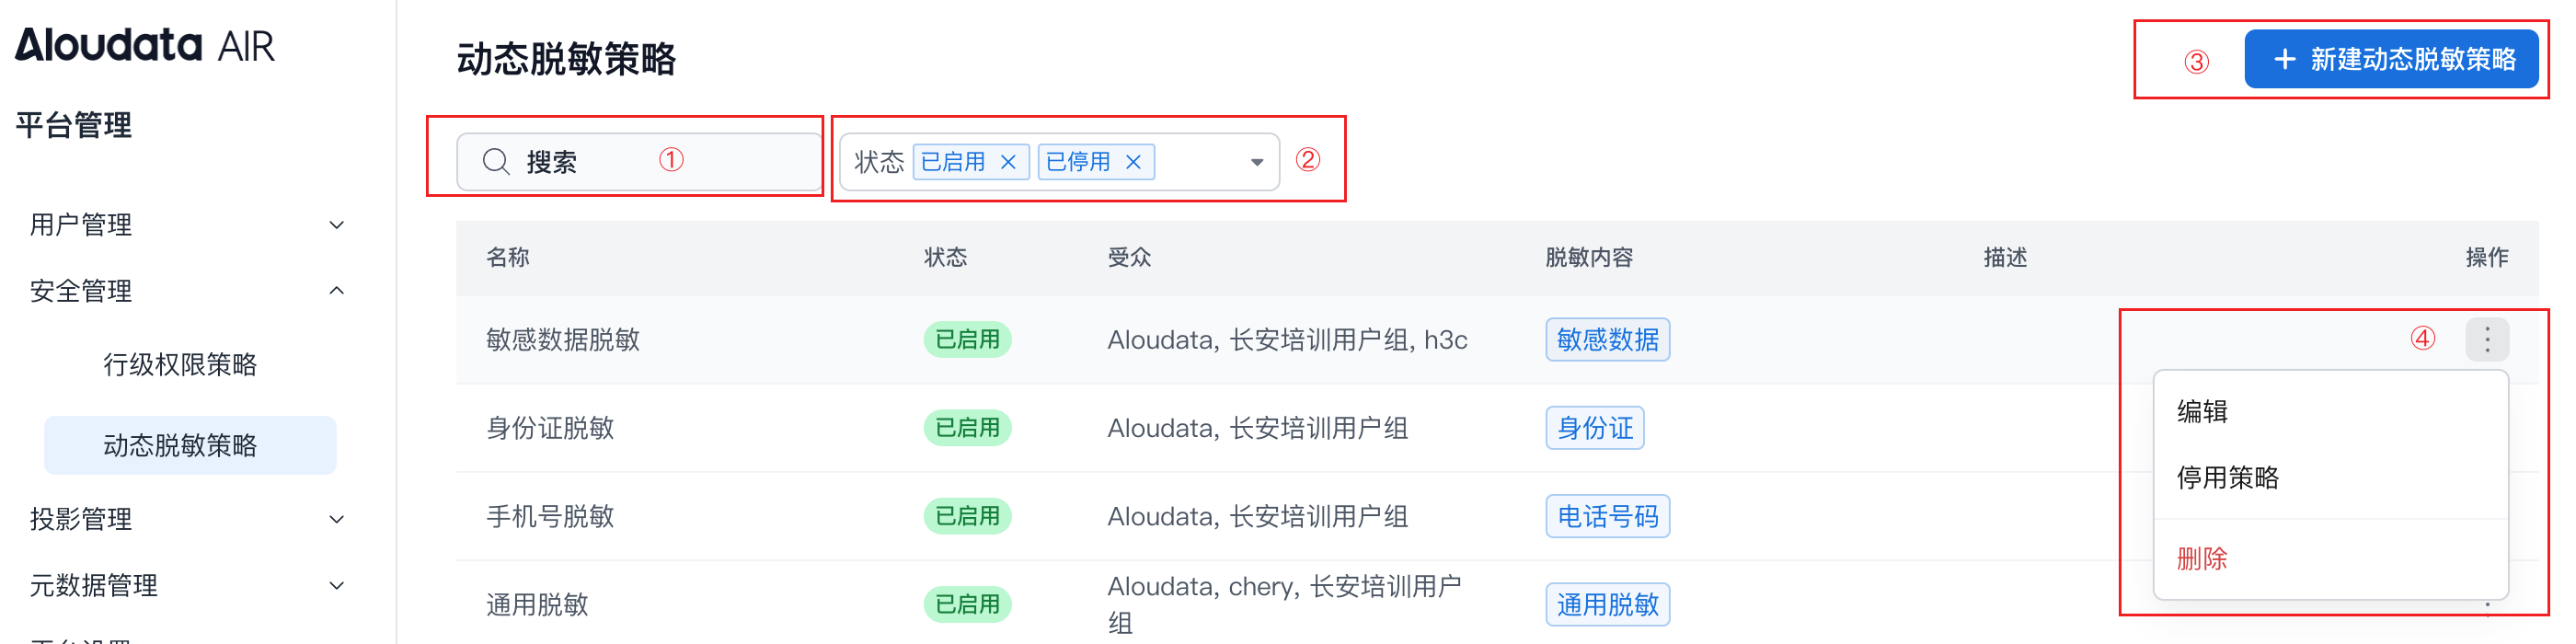
Task: Expand the 用户管理 sidebar section
Action: click(x=337, y=225)
